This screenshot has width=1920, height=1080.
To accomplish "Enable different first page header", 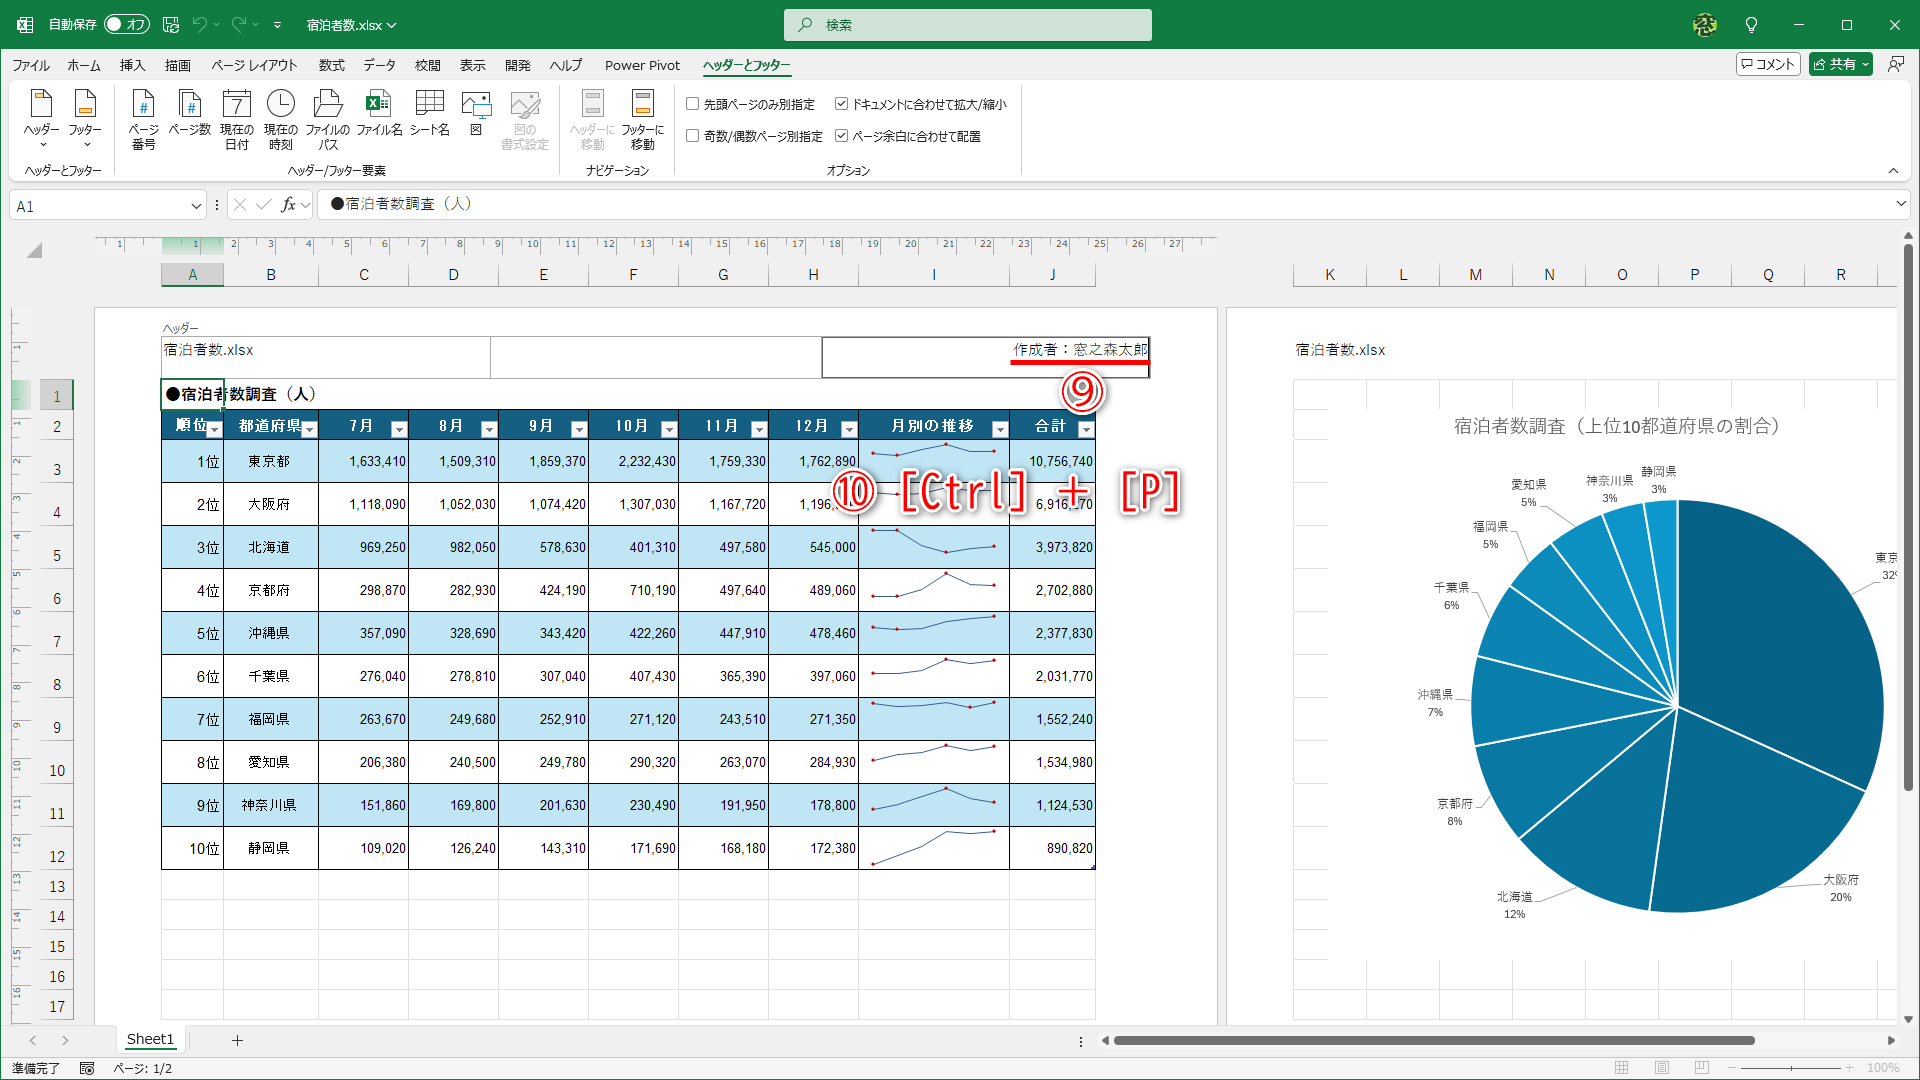I will [692, 104].
